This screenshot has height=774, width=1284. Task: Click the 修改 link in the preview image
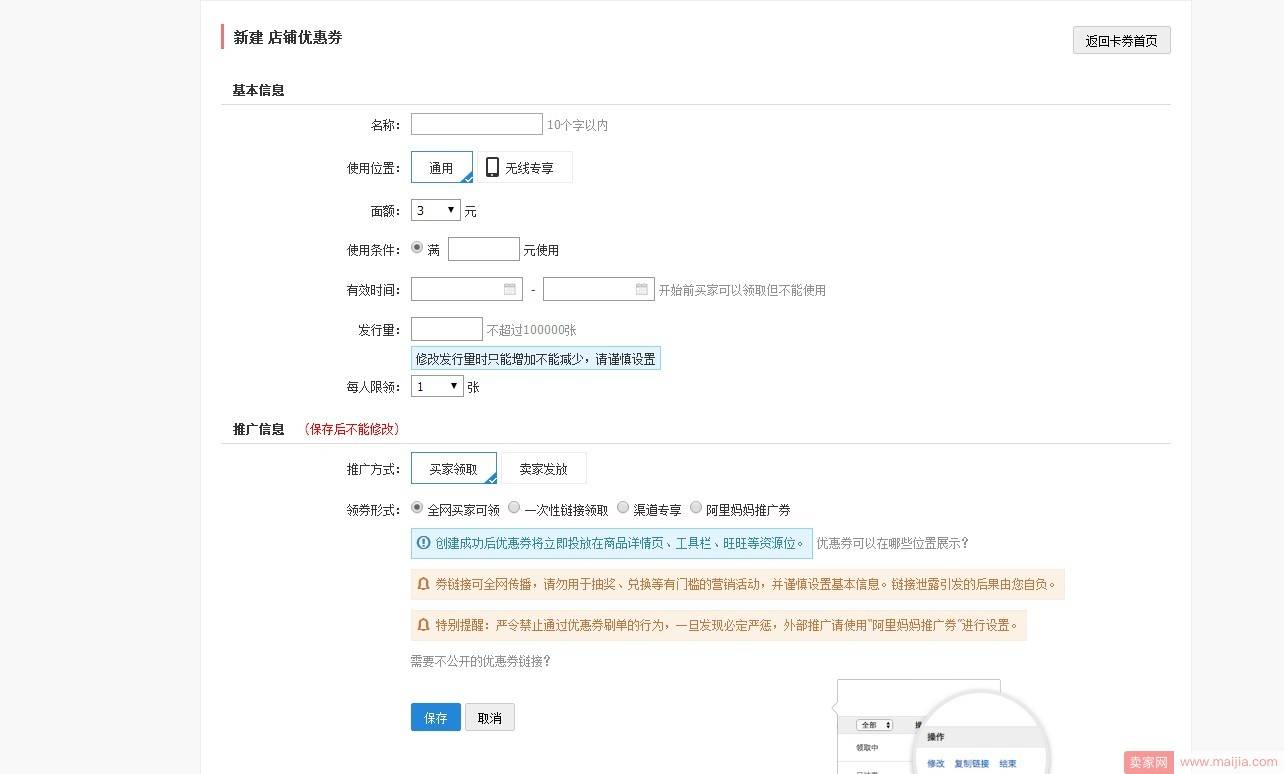click(935, 763)
